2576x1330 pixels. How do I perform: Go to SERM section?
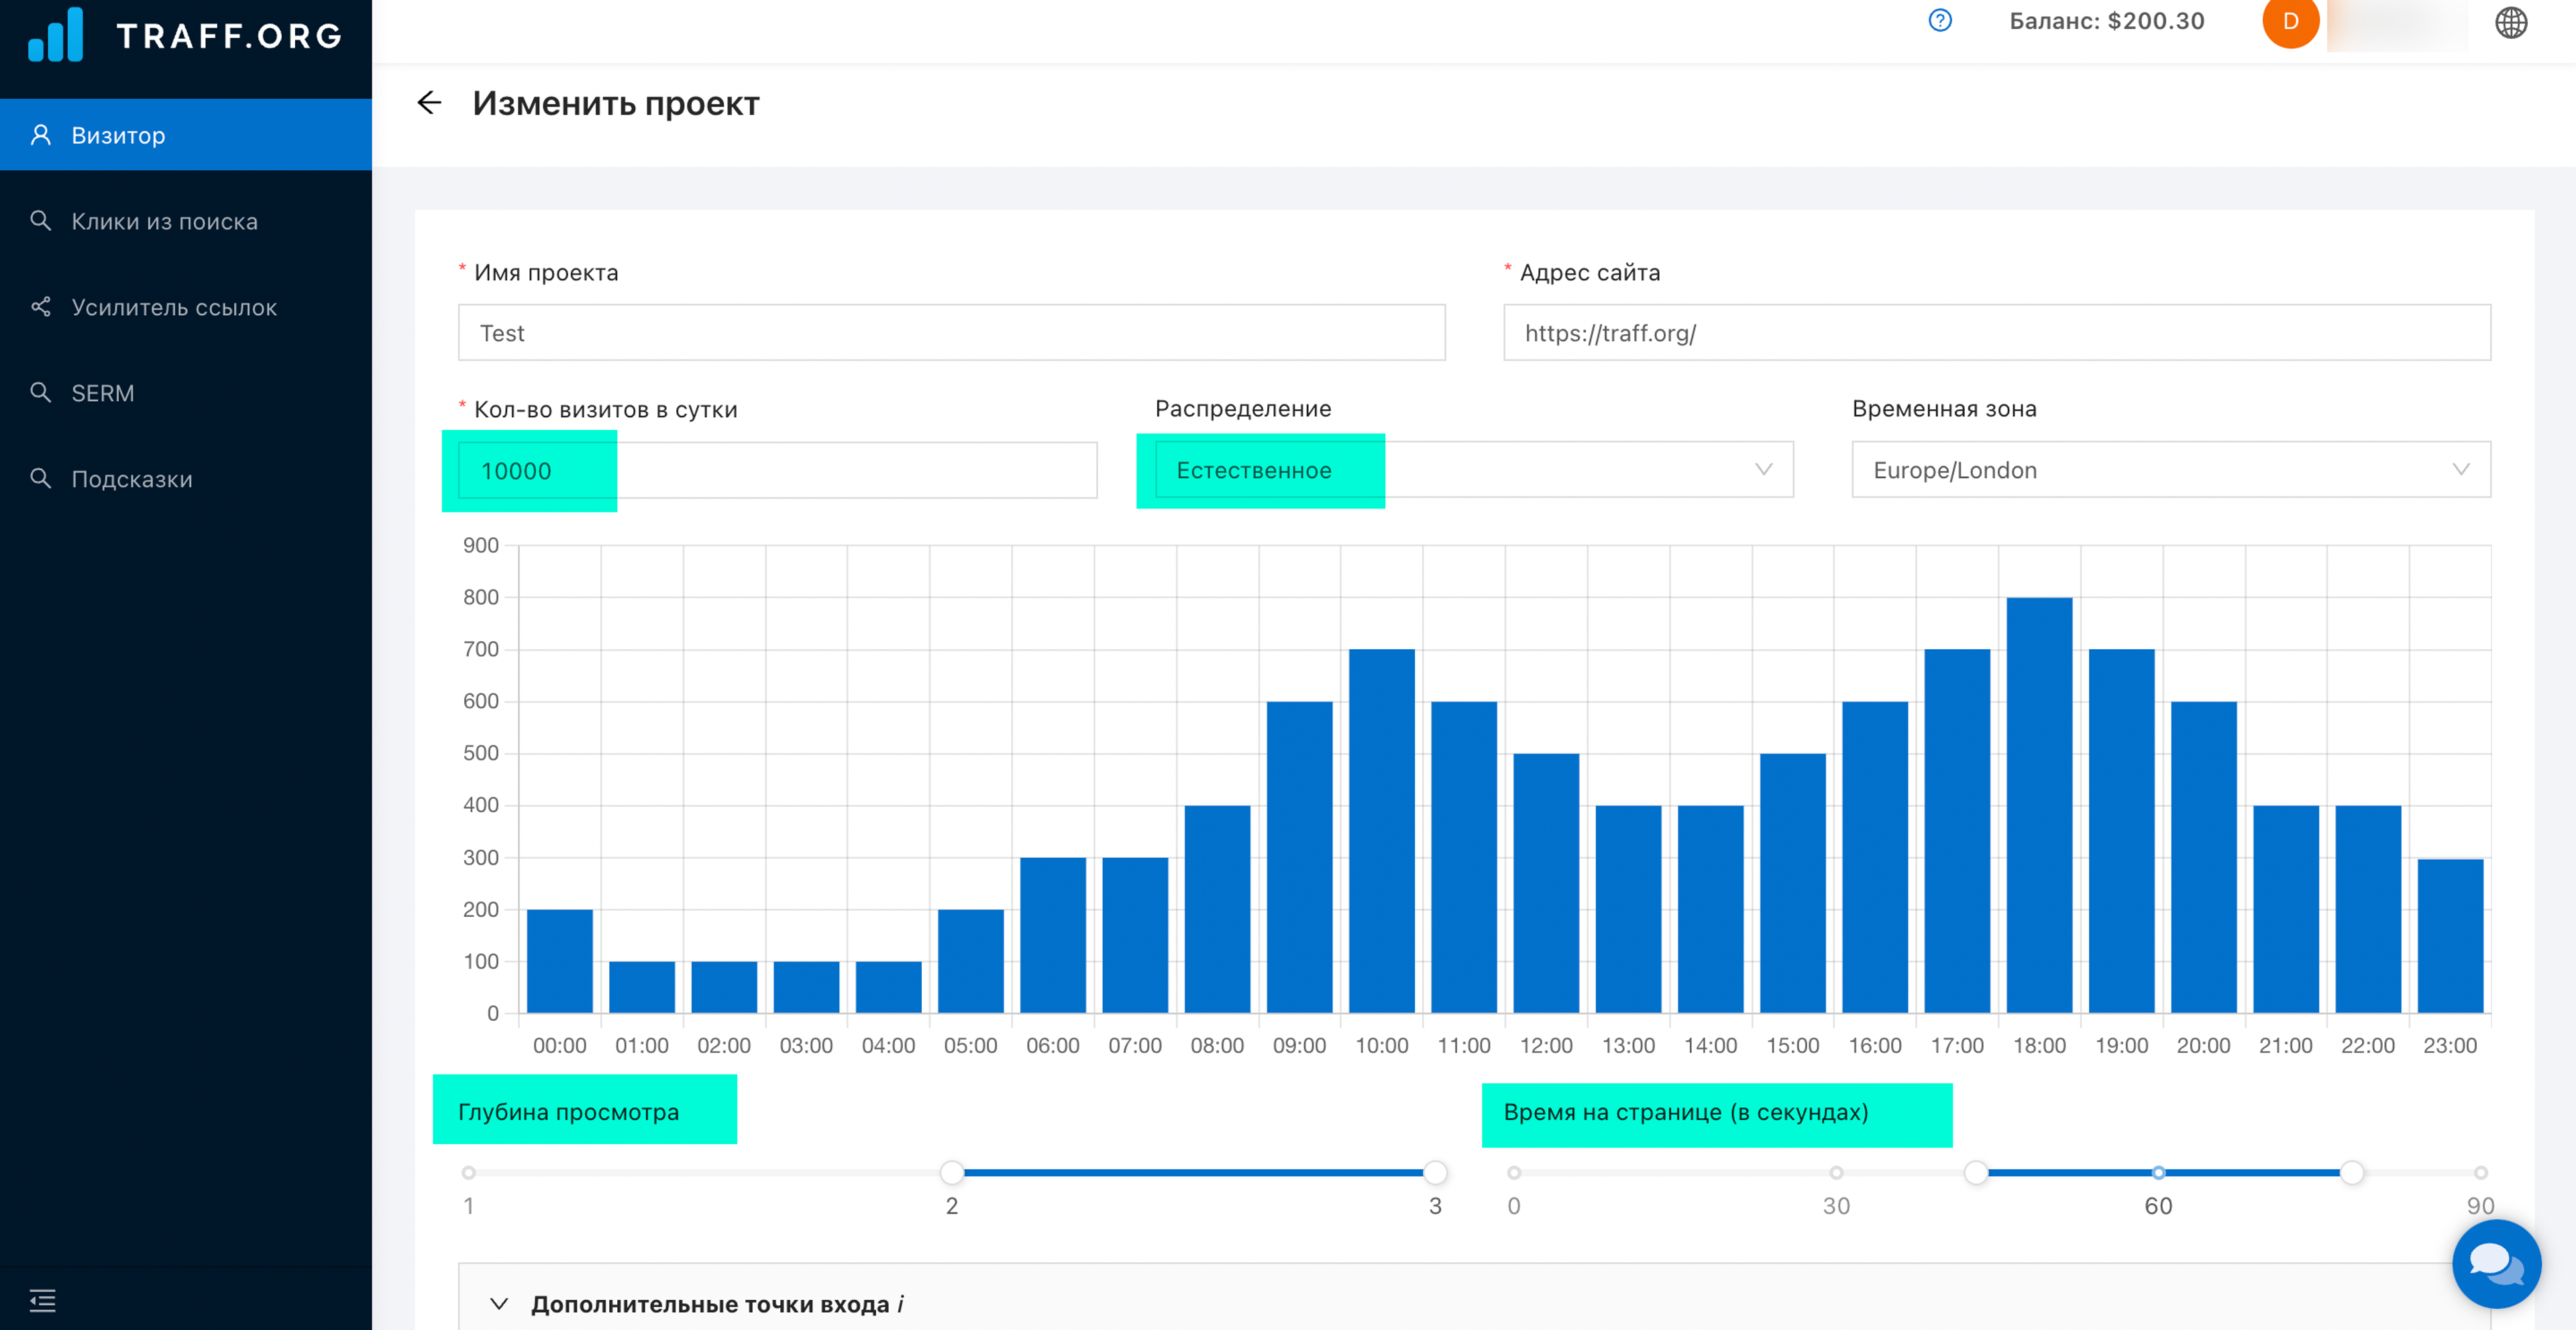coord(102,393)
